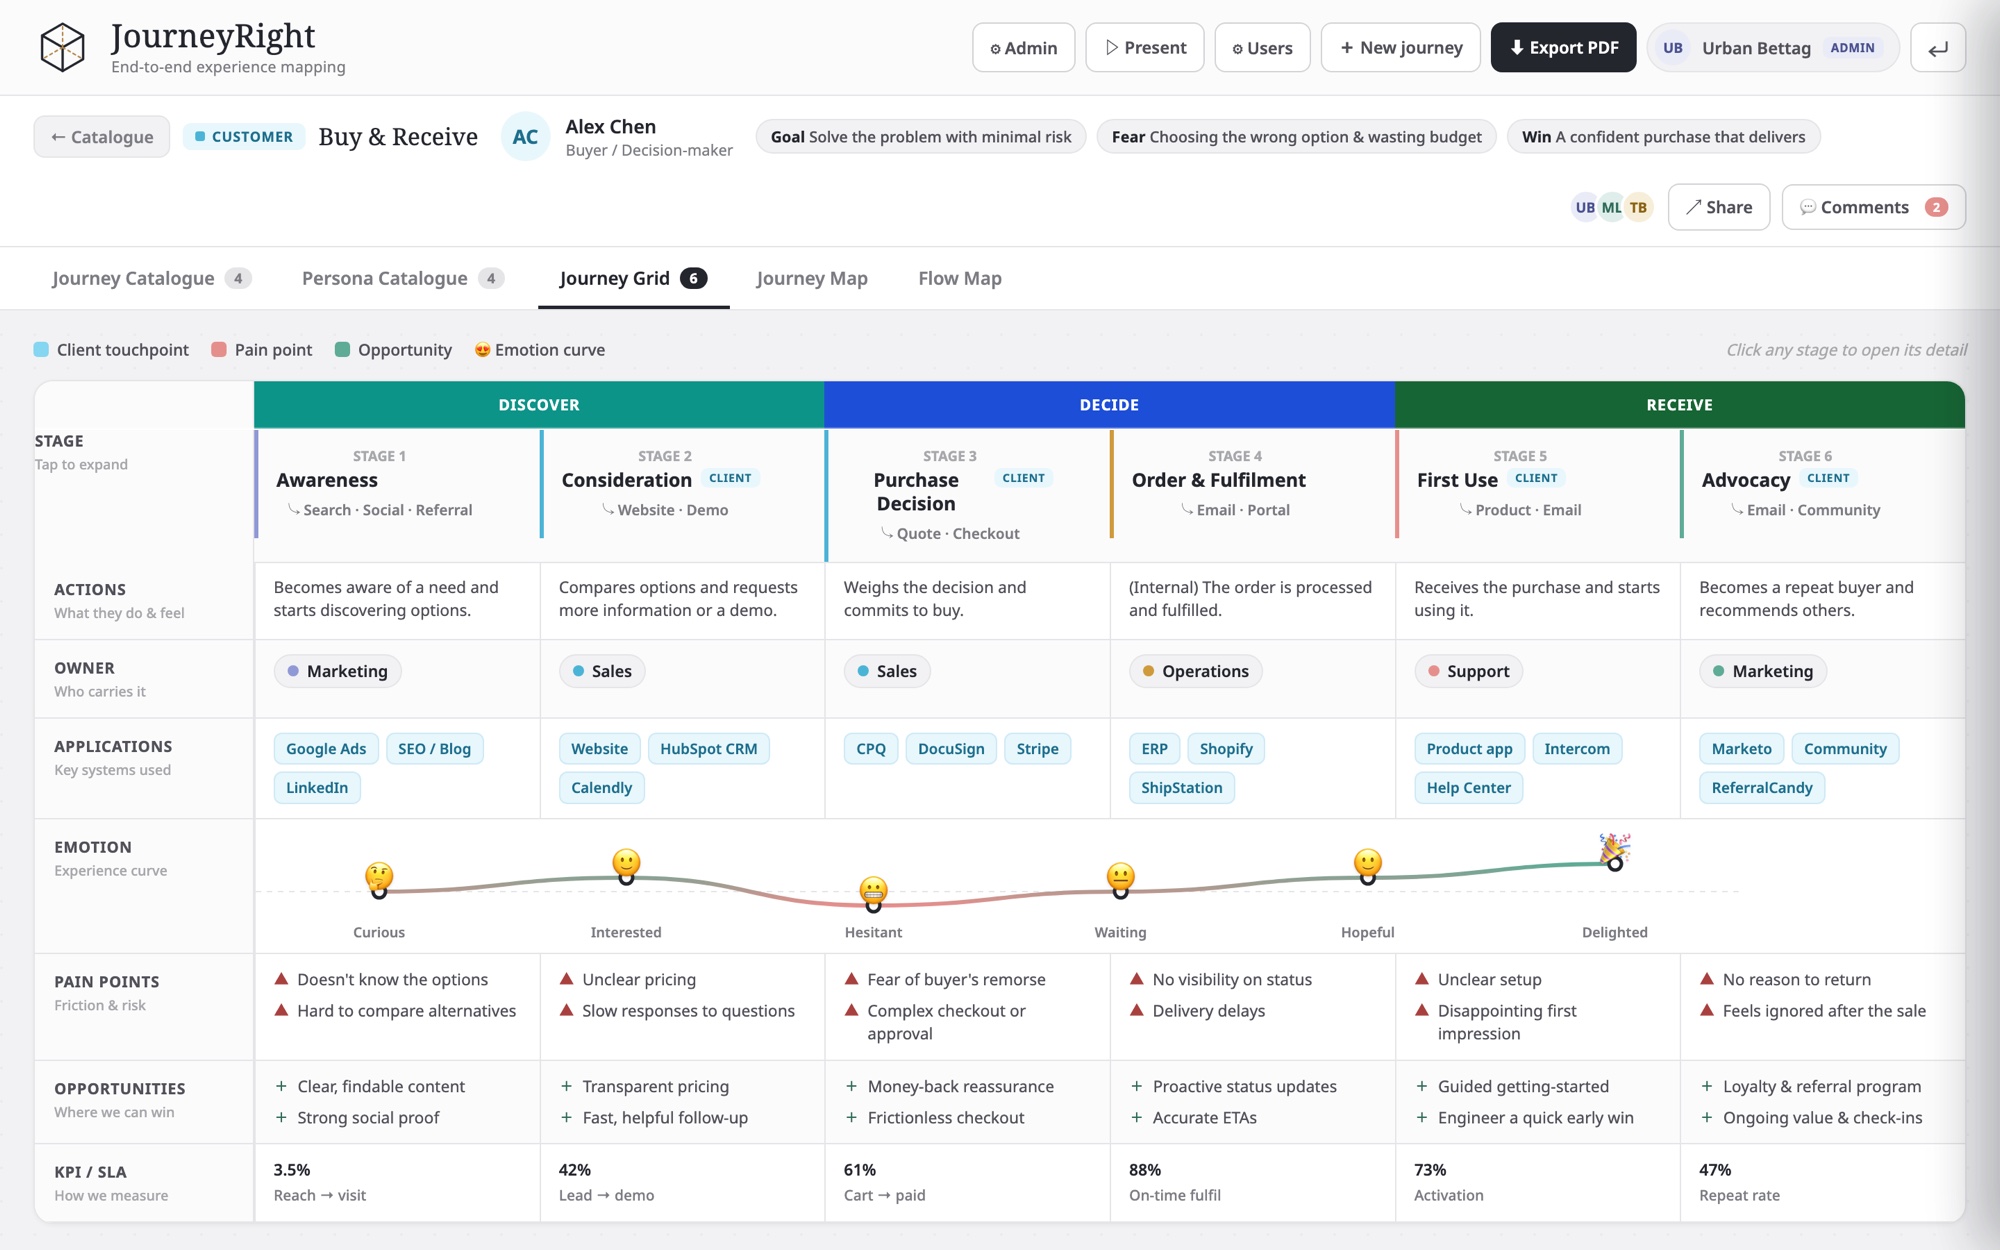
Task: Click the Operations owner chip
Action: [x=1195, y=671]
